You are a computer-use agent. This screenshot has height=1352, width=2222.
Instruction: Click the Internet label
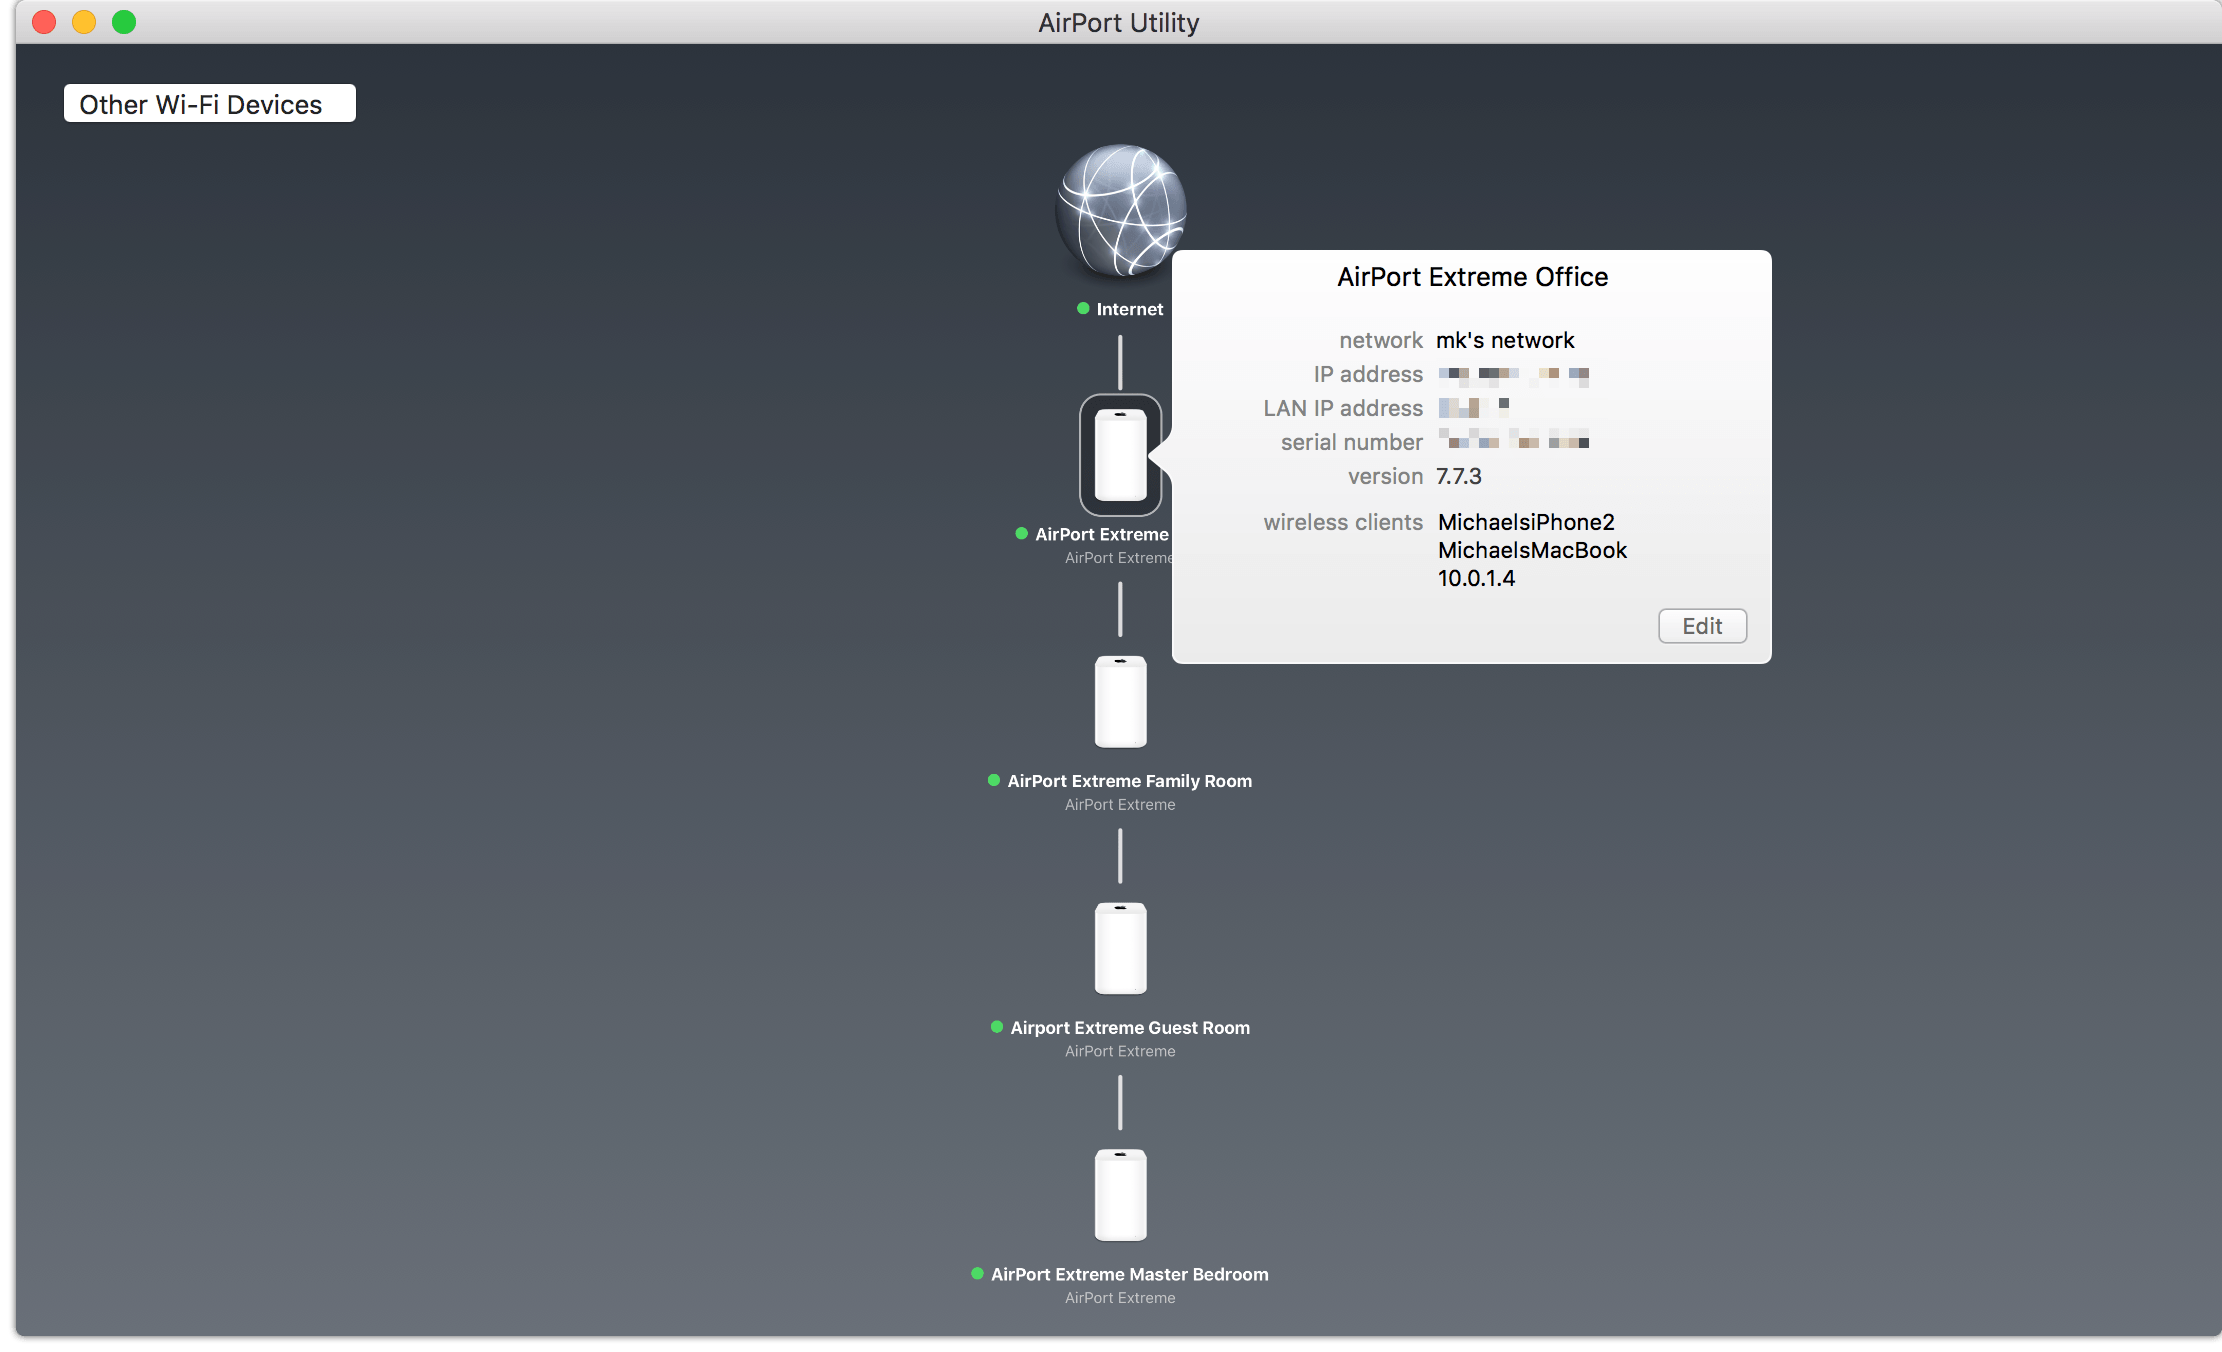click(x=1130, y=309)
